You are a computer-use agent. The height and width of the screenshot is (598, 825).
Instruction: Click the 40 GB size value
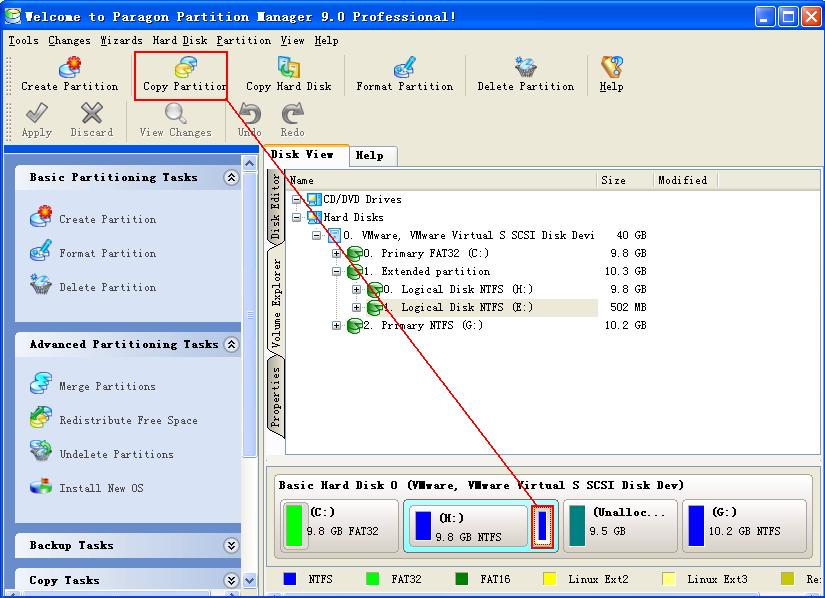click(x=631, y=235)
